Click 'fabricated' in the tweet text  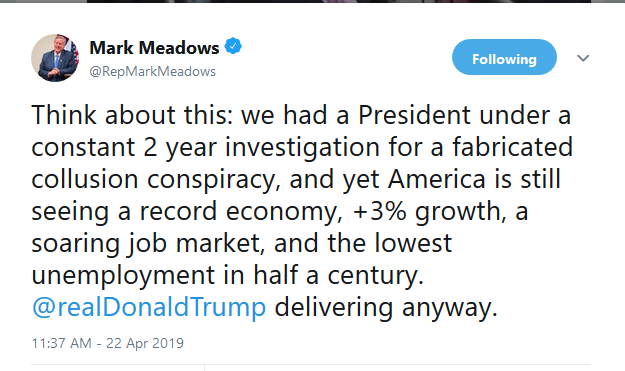pos(512,147)
